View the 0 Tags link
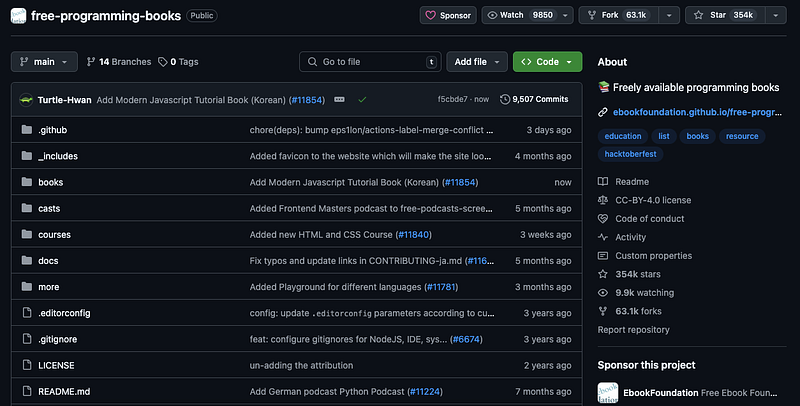The image size is (800, 406). click(x=178, y=62)
